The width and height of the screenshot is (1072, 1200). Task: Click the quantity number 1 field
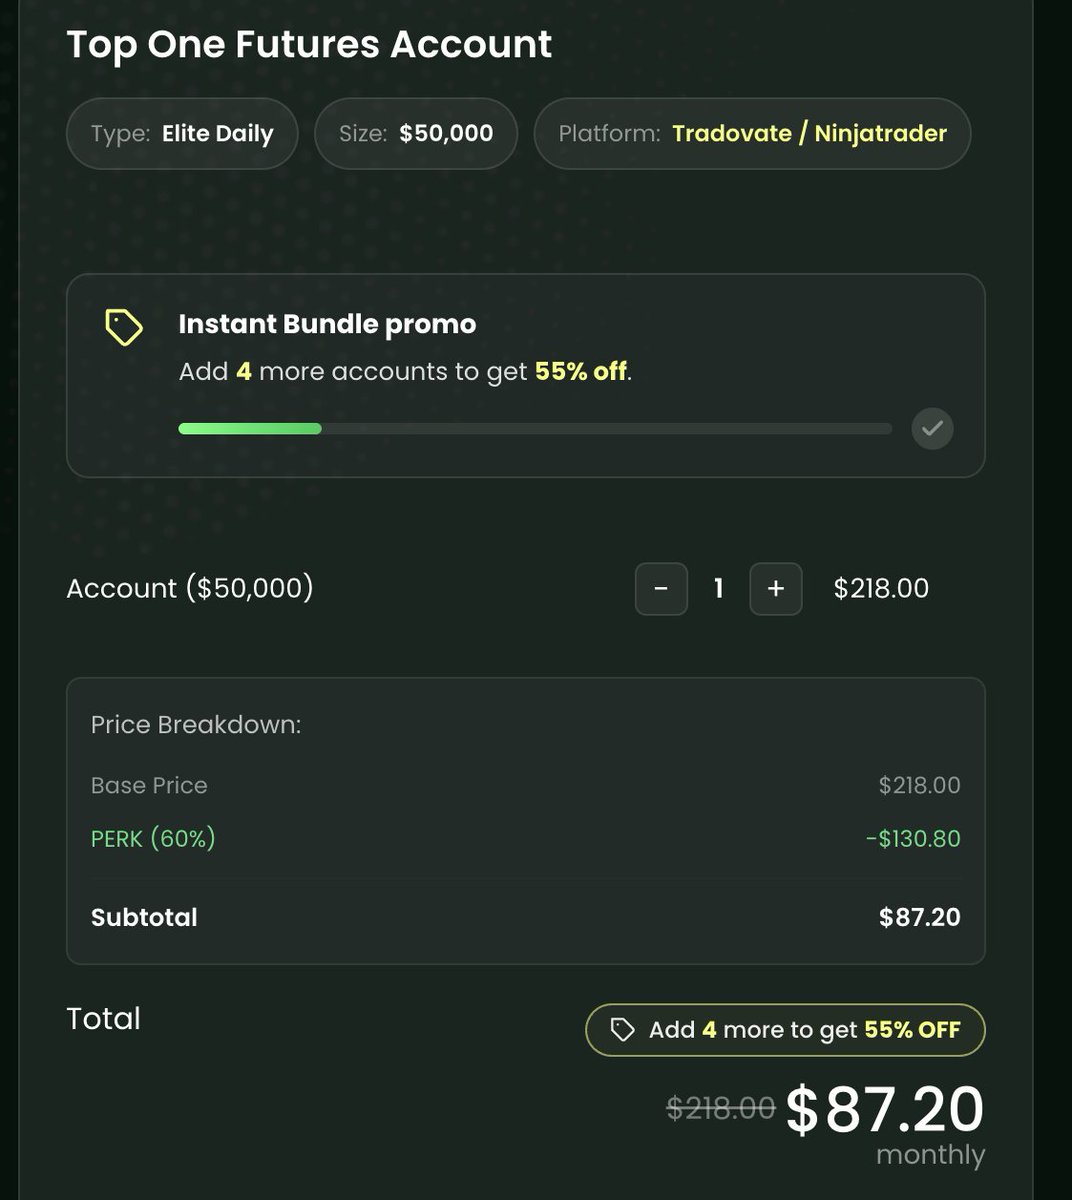[718, 588]
